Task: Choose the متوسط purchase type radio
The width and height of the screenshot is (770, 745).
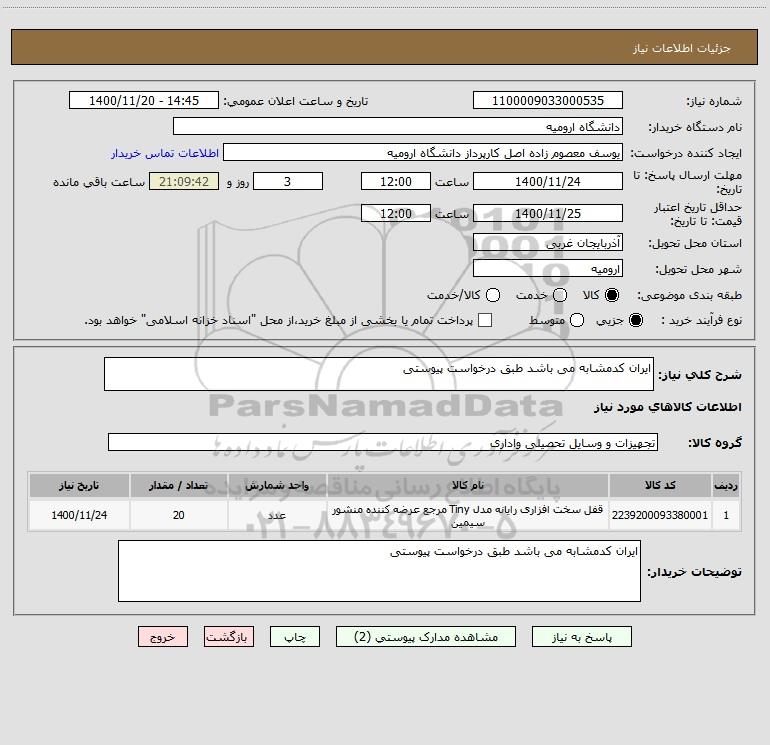Action: (x=577, y=320)
